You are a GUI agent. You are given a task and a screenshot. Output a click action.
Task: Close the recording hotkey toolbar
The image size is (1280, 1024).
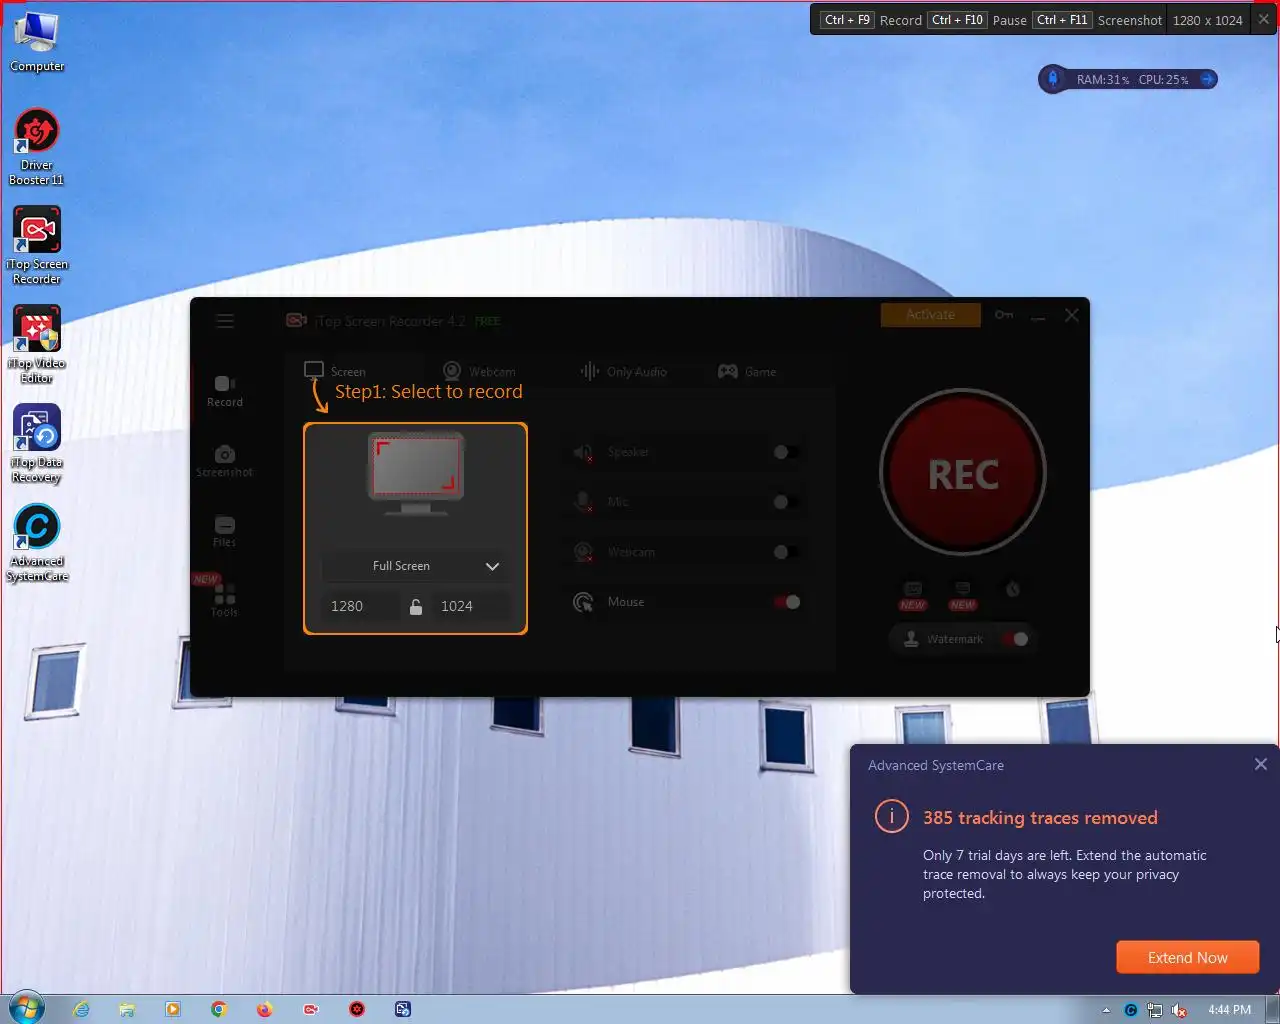(1264, 19)
